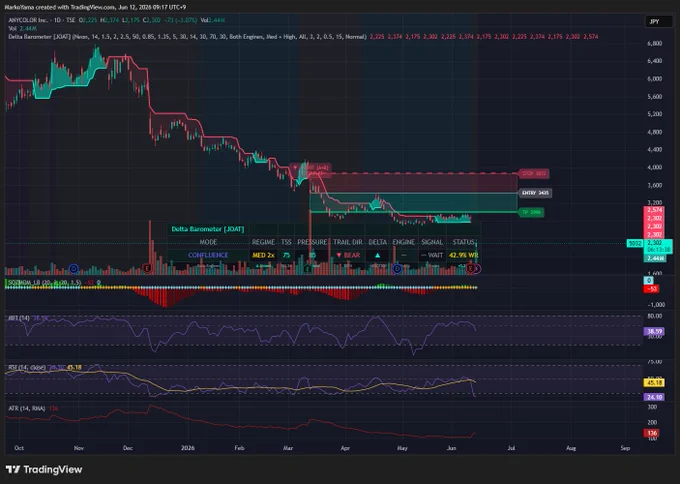The image size is (680, 484).
Task: Click the ENTRY price label
Action: pos(535,193)
